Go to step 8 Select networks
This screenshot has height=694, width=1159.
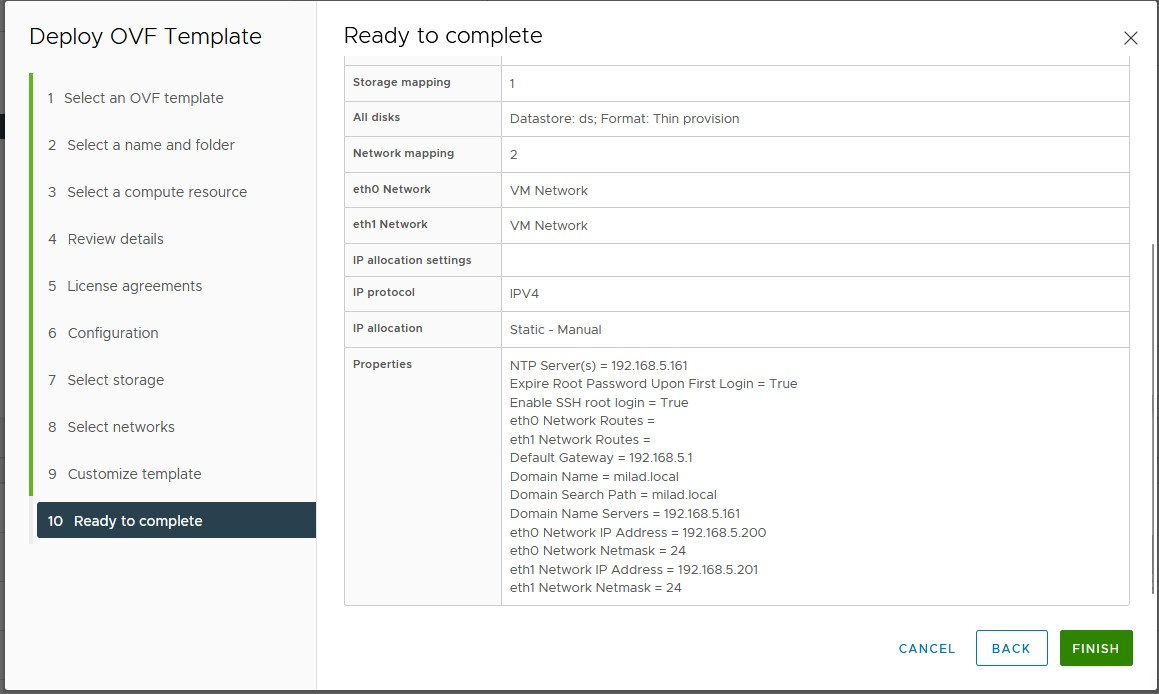(112, 427)
